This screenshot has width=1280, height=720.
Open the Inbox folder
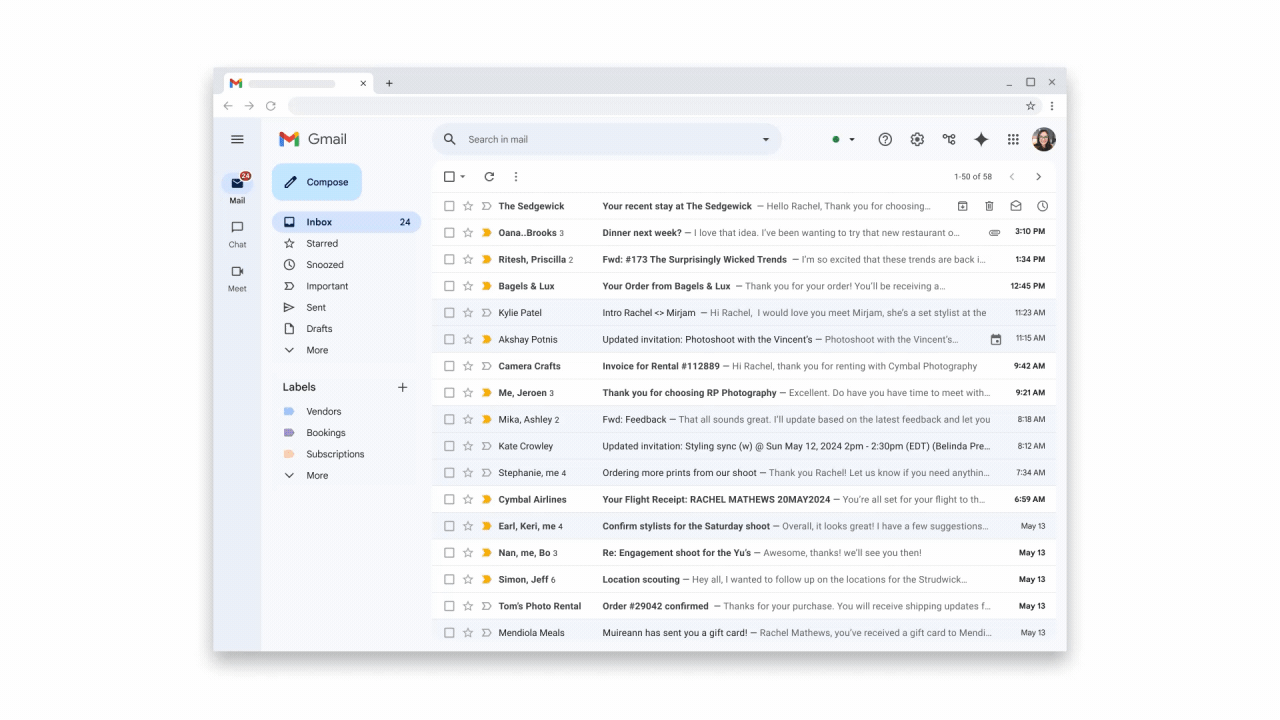[346, 222]
